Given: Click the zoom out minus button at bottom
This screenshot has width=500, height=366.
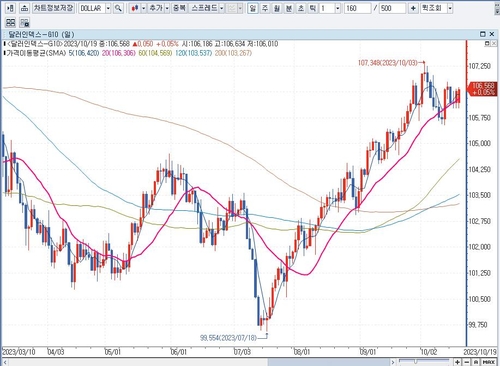Looking at the screenshot, I should (467, 362).
